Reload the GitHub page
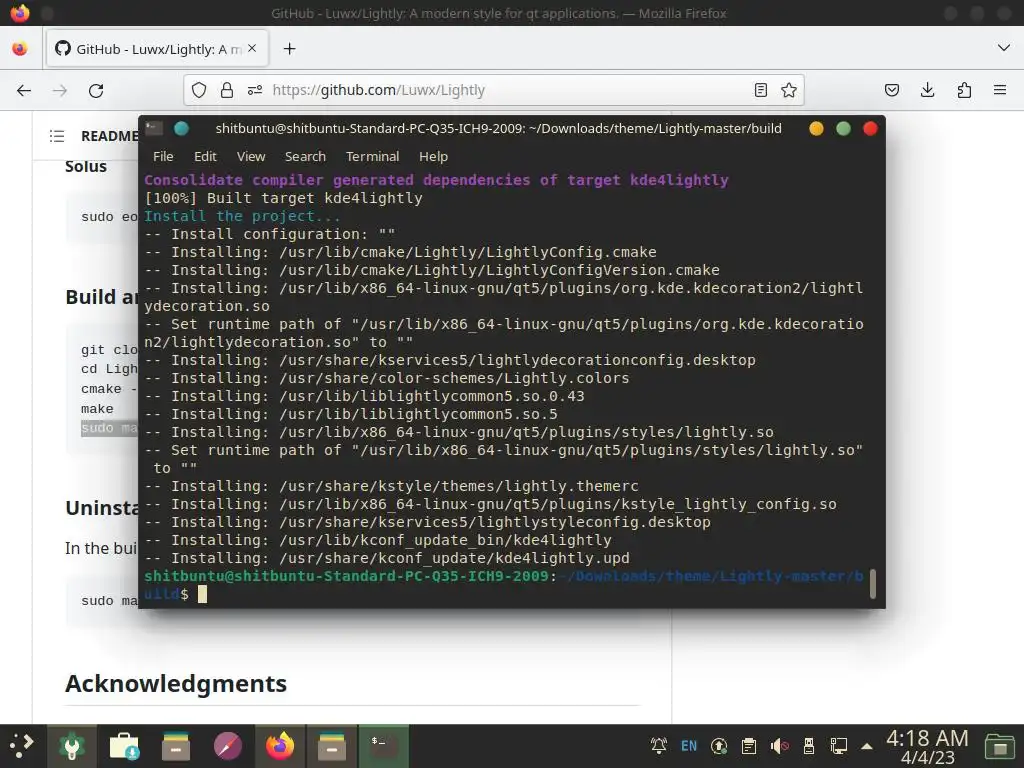Screen dimensions: 1024x768 (x=96, y=90)
